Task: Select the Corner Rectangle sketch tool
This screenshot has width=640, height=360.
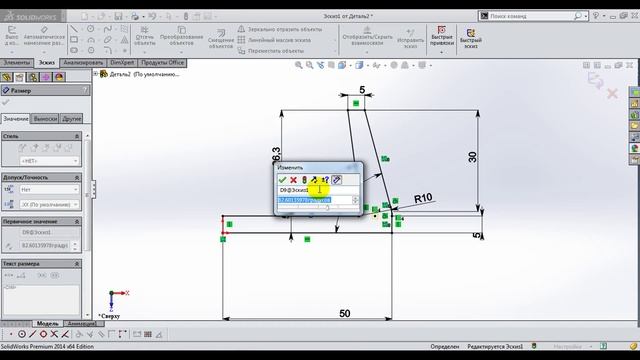Action: tap(74, 40)
